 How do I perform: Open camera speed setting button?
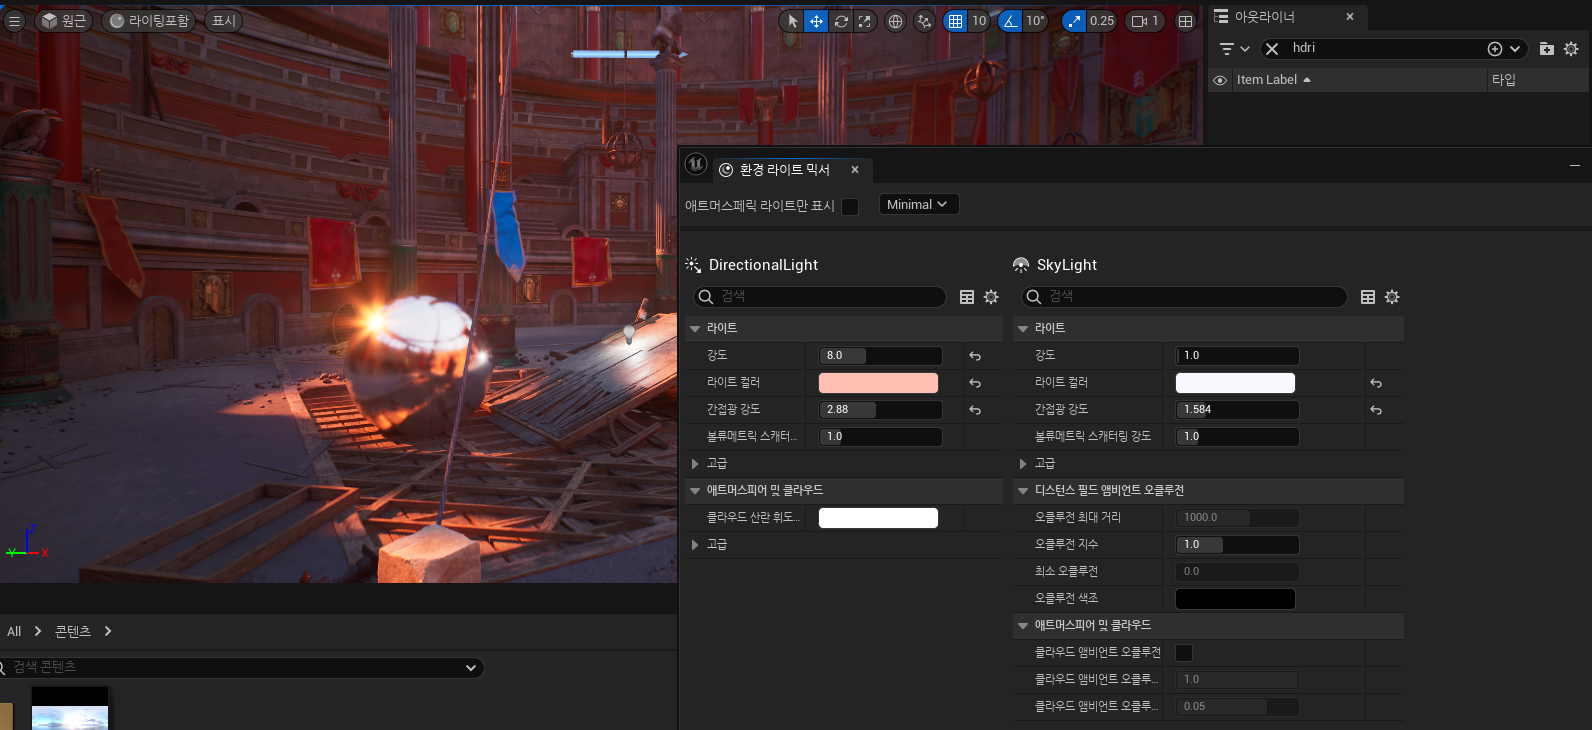[1145, 21]
